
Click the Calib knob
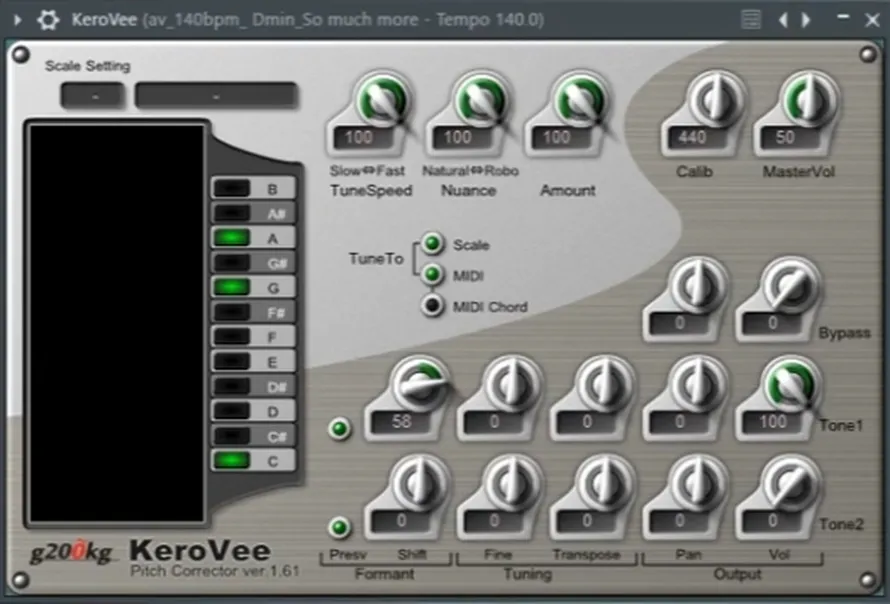point(716,100)
